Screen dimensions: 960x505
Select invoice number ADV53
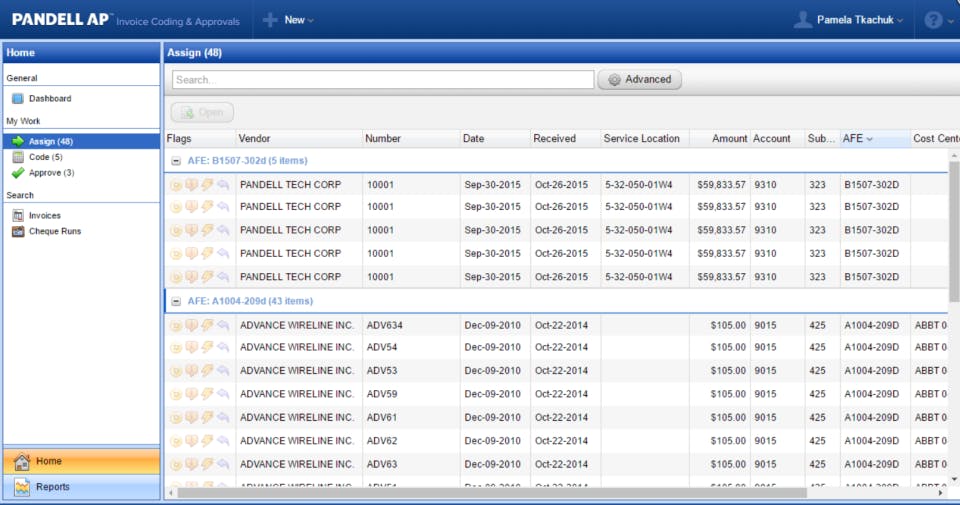[x=382, y=370]
